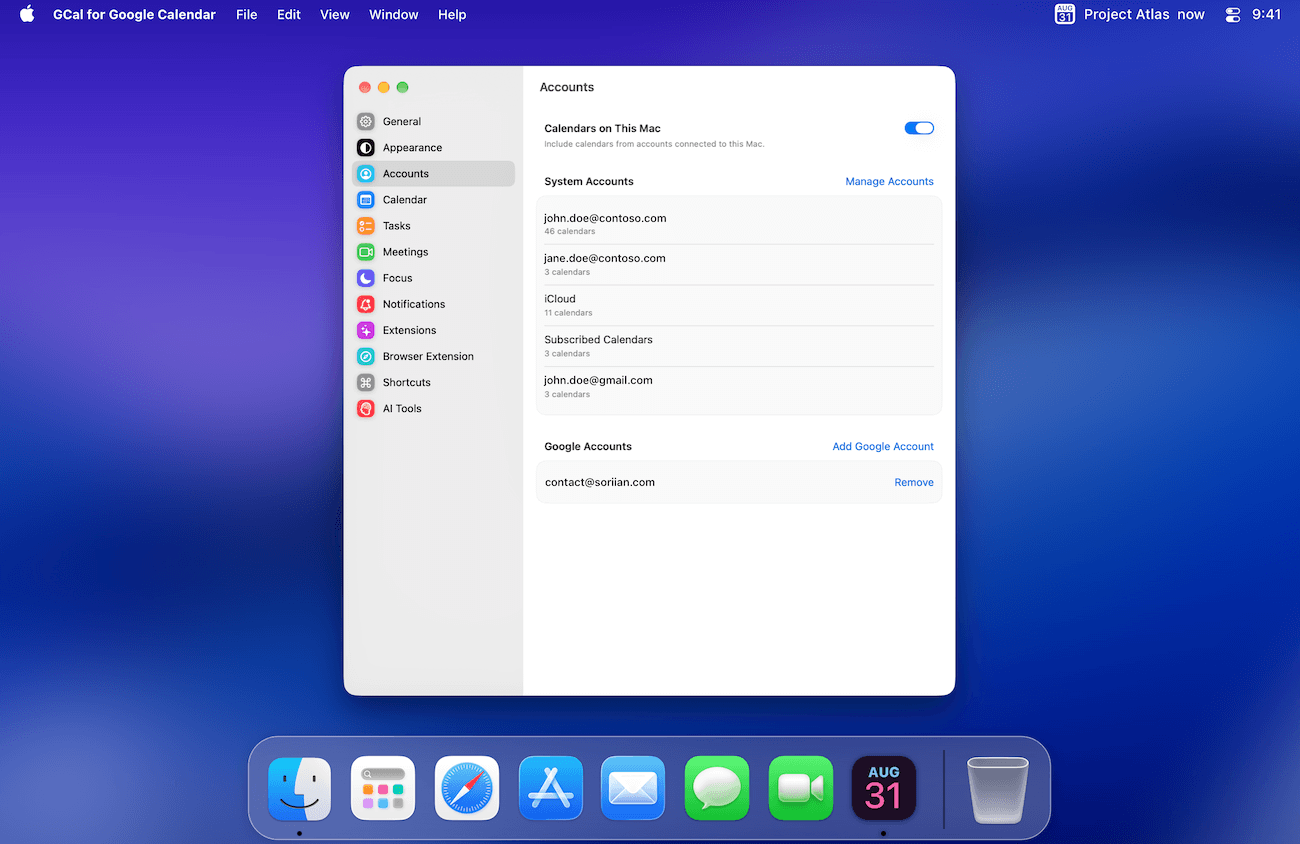Click the Manage Accounts link
The width and height of the screenshot is (1300, 844).
tap(889, 181)
